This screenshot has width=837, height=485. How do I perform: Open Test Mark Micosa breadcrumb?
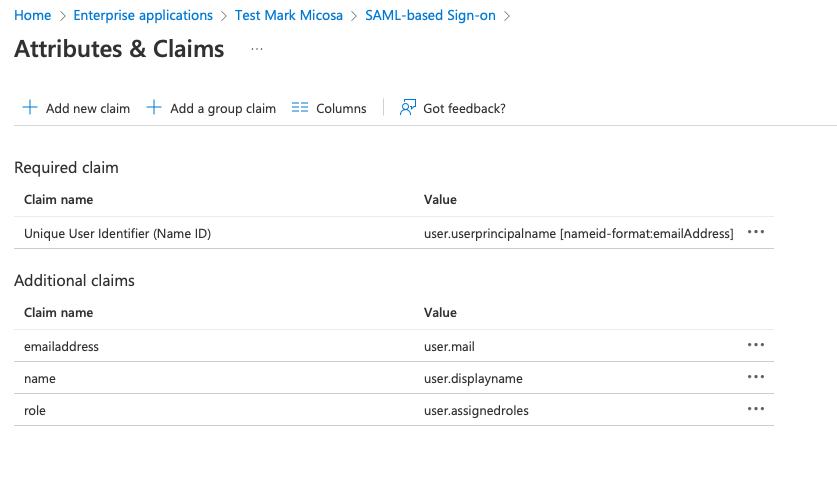(x=289, y=16)
